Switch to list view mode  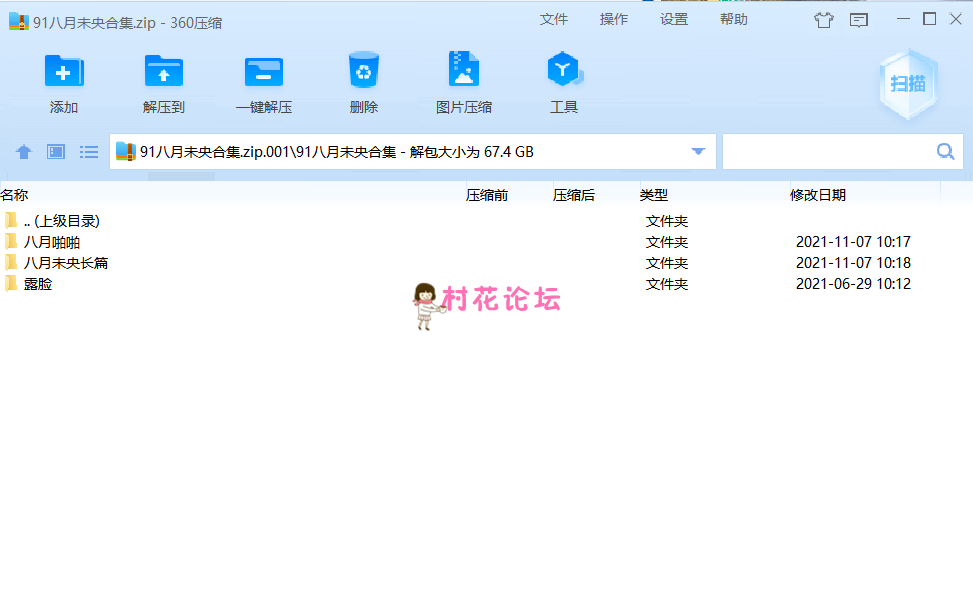pyautogui.click(x=89, y=152)
